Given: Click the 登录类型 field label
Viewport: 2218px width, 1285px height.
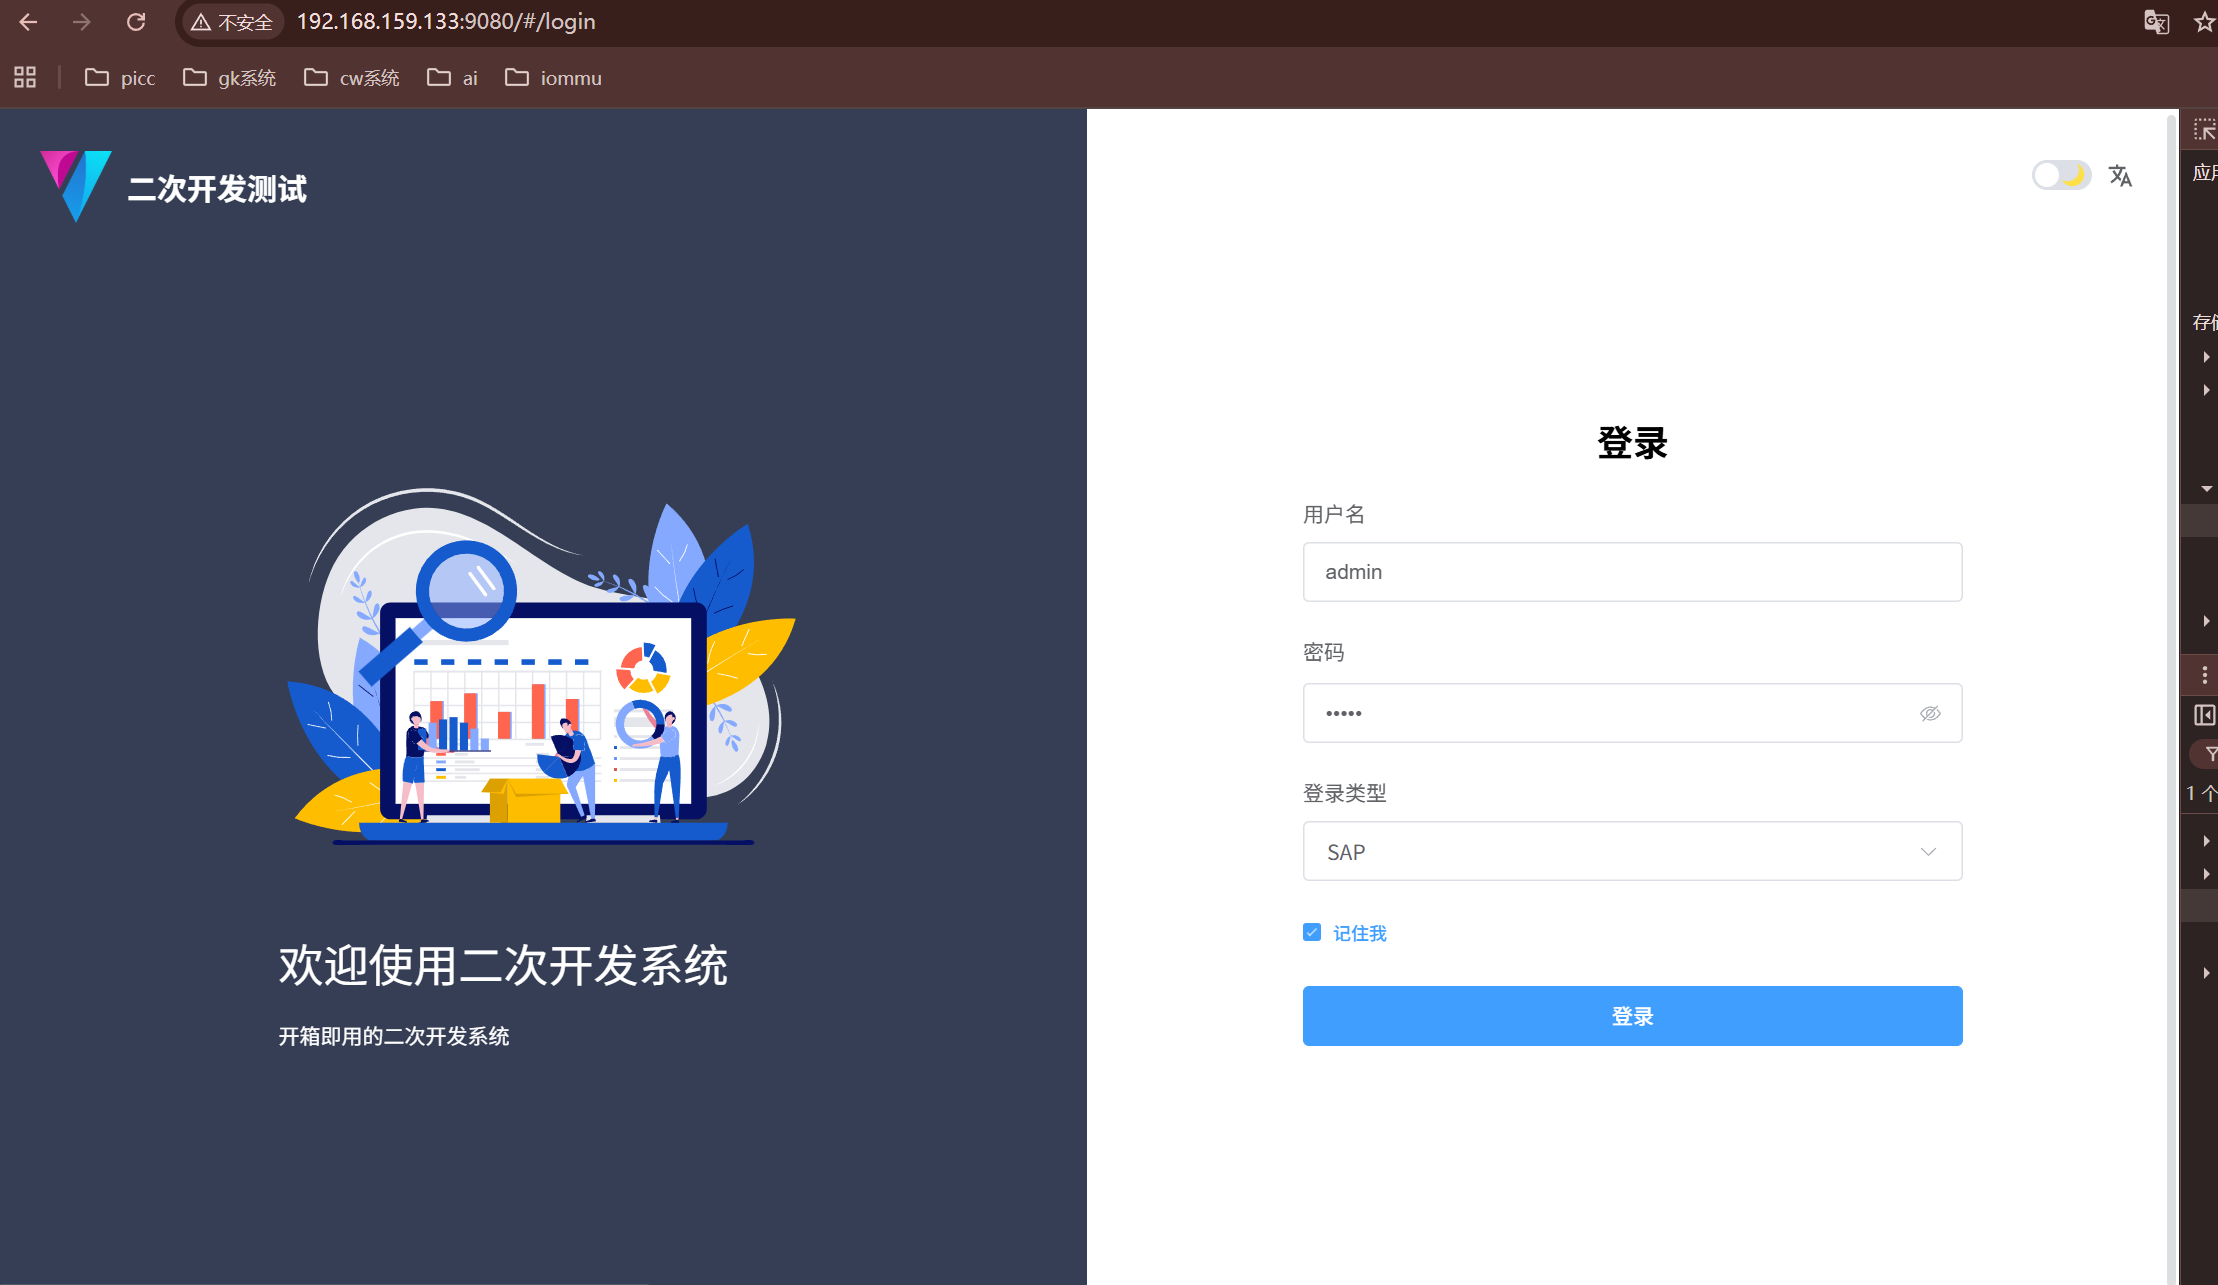Looking at the screenshot, I should [x=1345, y=793].
